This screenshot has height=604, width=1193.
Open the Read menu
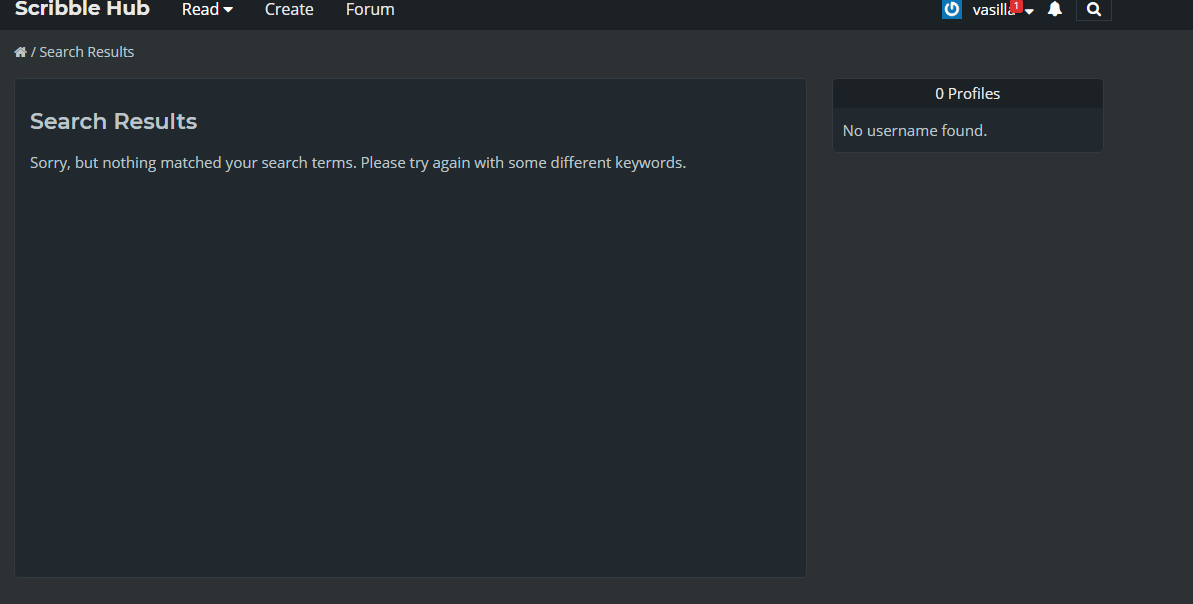tap(200, 9)
